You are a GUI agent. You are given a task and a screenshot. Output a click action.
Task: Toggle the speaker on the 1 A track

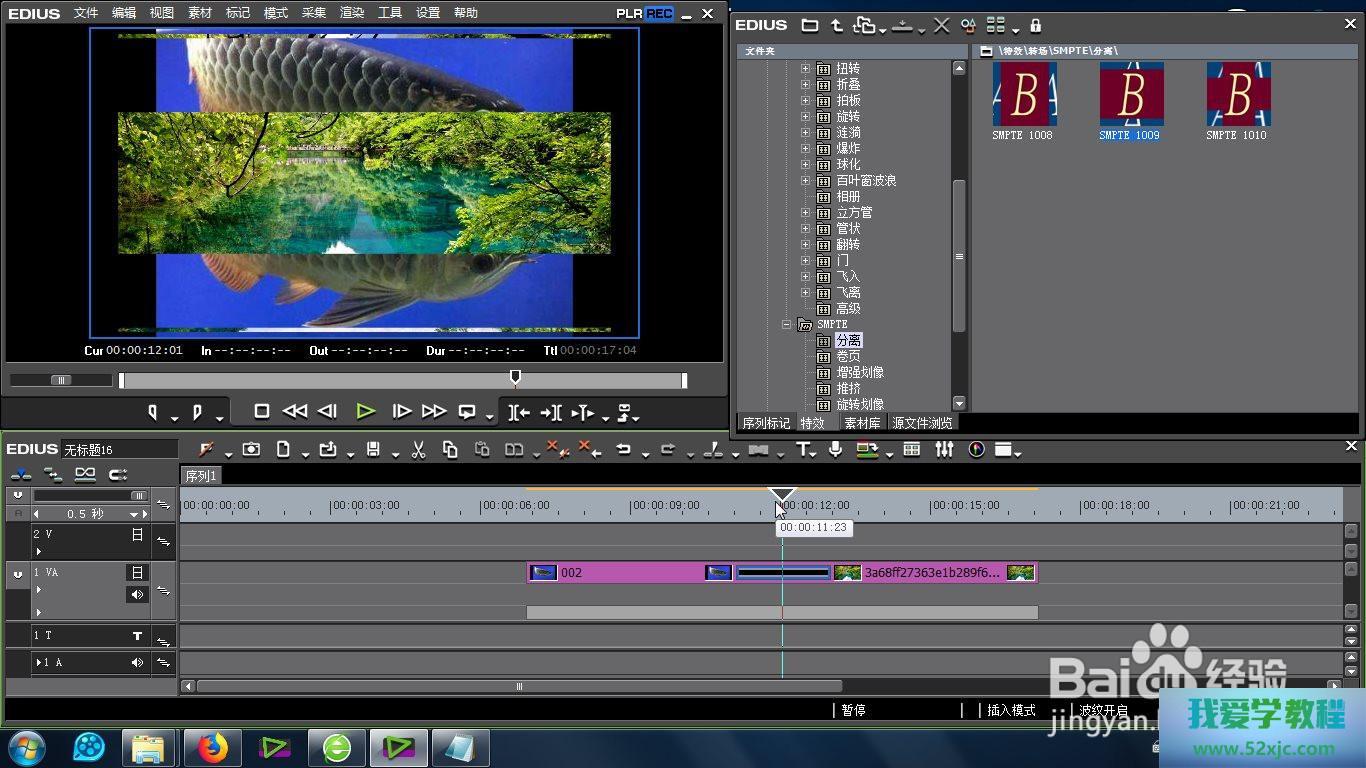coord(137,663)
